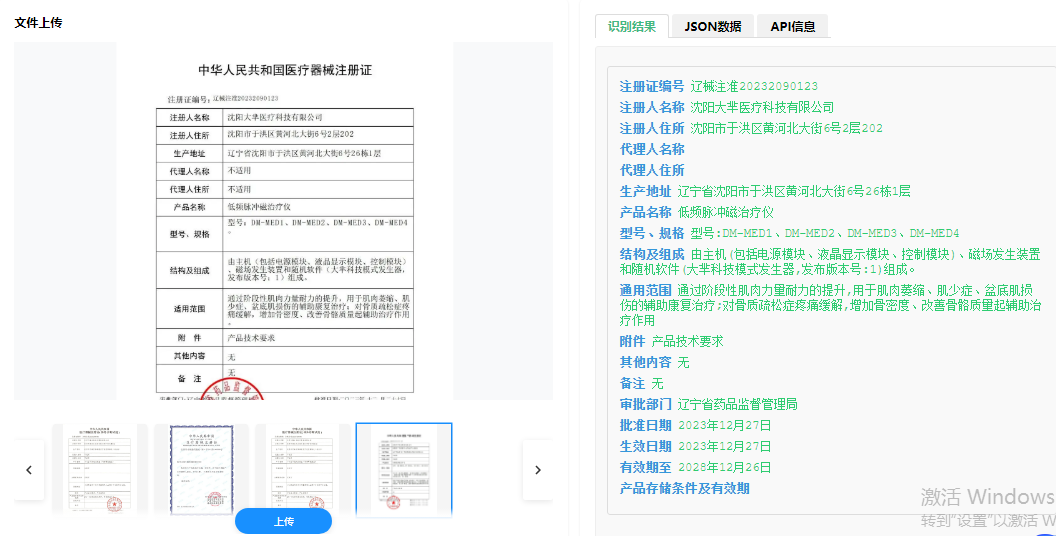This screenshot has height=536, width=1056.
Task: Click the 备注 label
Action: pos(632,383)
